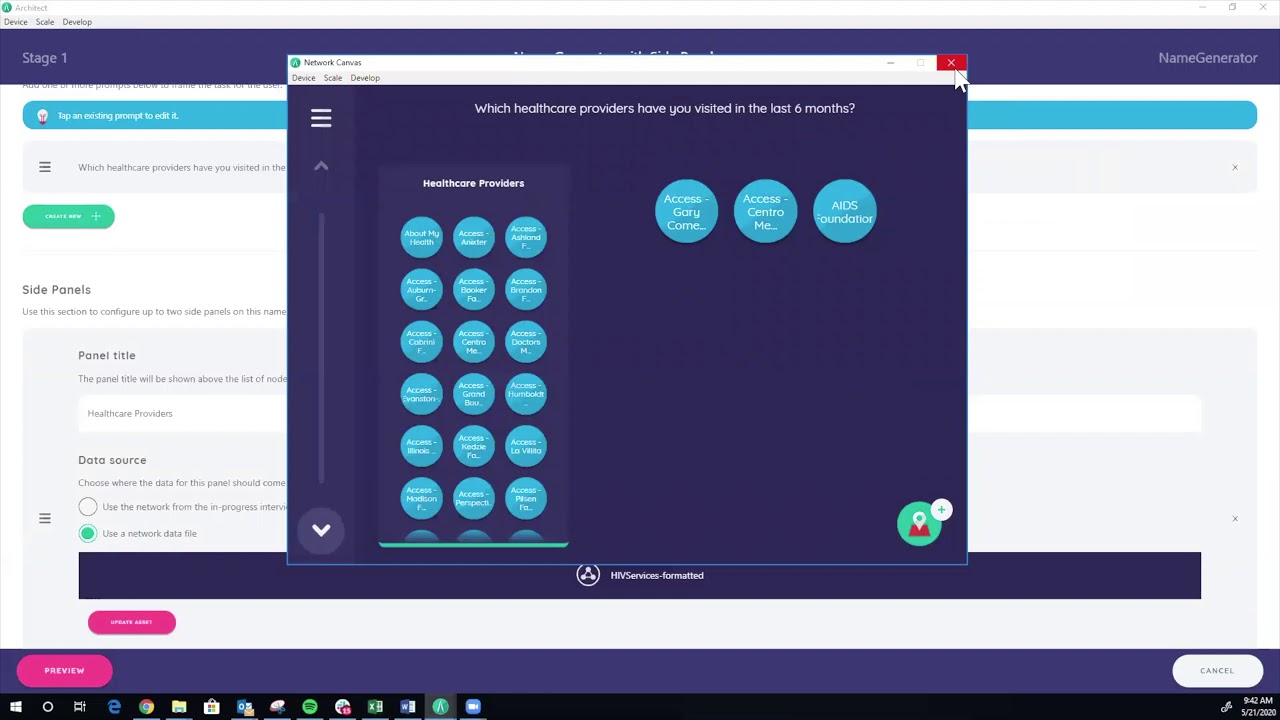Select the 'Access - Perspecti..' node
This screenshot has width=1280, height=720.
(x=474, y=498)
